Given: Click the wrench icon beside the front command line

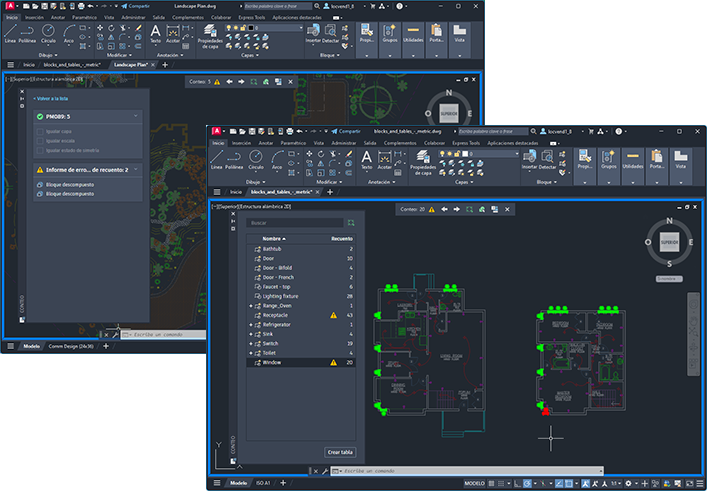Looking at the screenshot, I should tap(325, 472).
